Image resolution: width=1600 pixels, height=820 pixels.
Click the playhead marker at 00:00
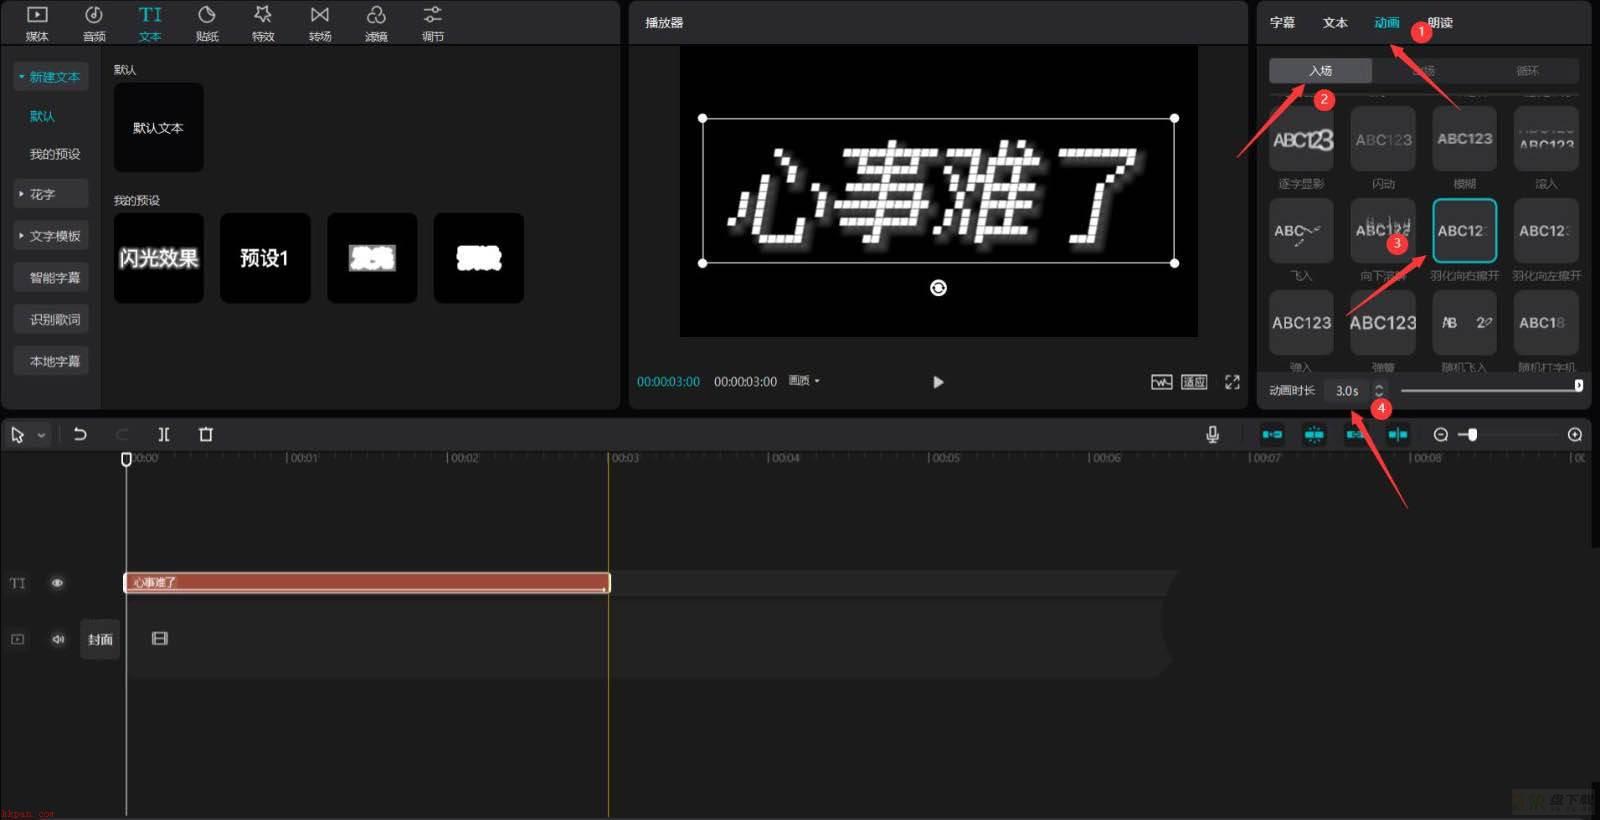126,459
